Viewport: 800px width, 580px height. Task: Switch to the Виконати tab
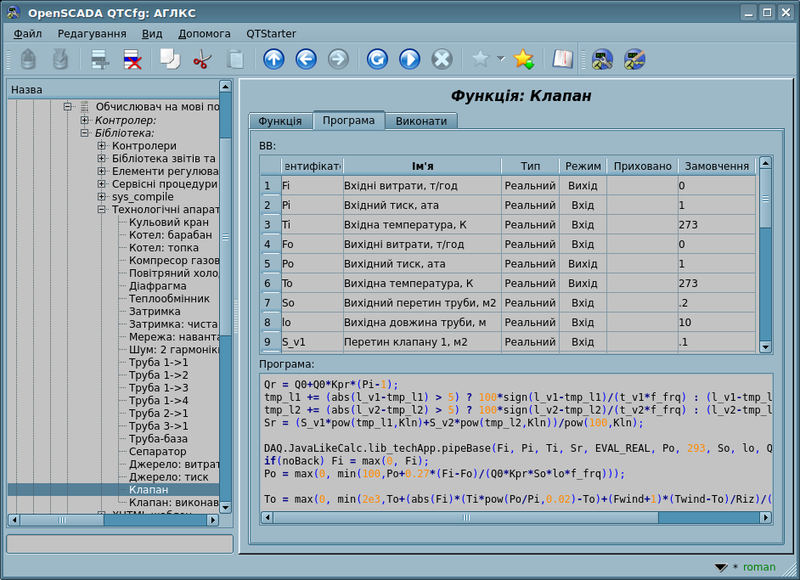click(x=421, y=121)
